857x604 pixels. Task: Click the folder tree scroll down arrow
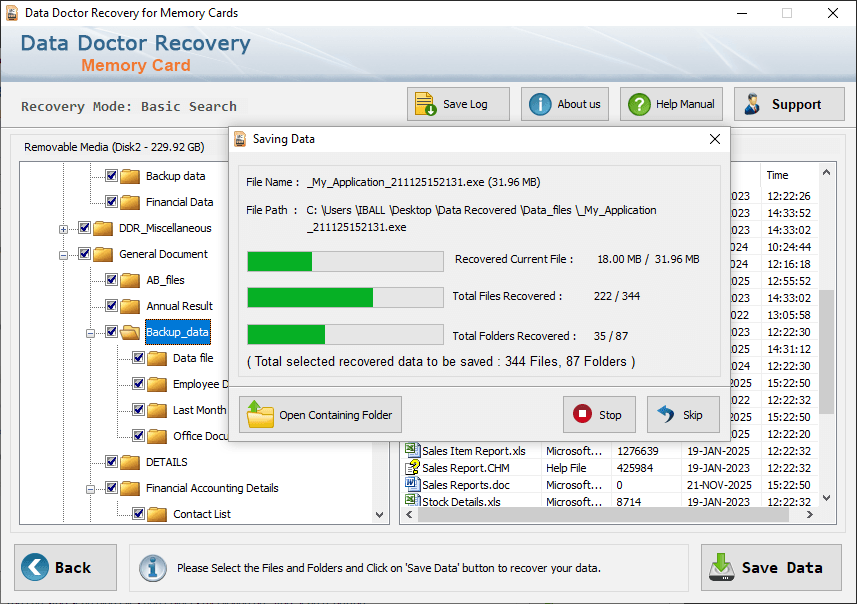(379, 514)
